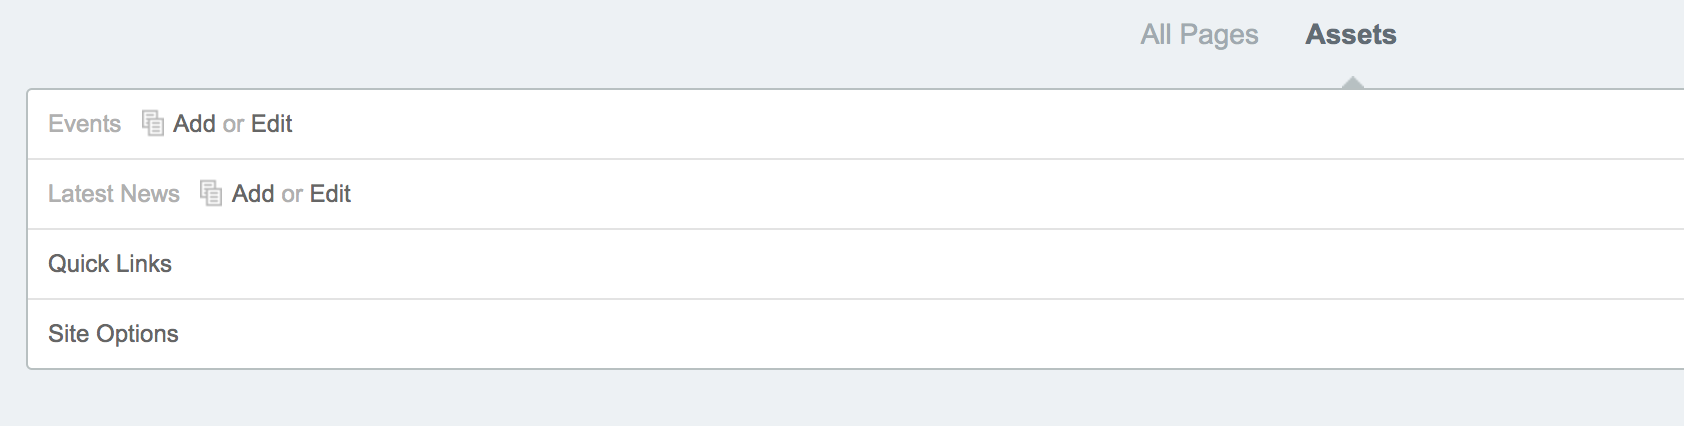
Task: Click the word "or" in Latest News row
Action: pyautogui.click(x=292, y=194)
